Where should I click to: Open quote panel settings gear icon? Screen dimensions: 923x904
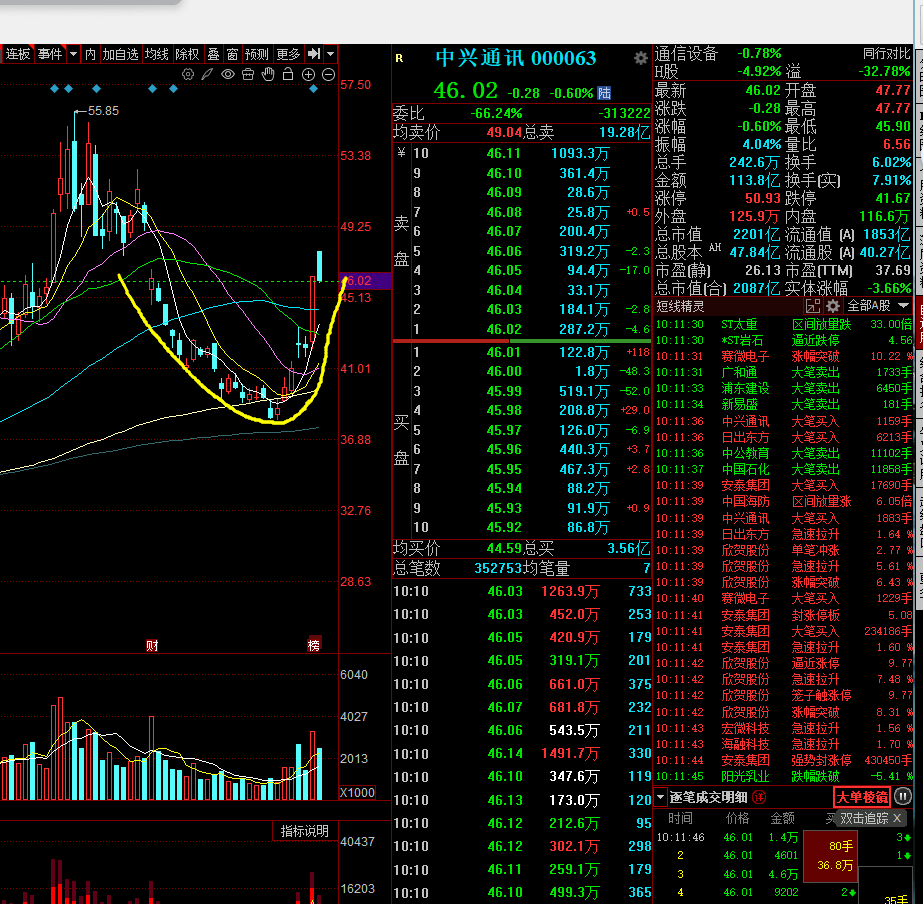[640, 58]
